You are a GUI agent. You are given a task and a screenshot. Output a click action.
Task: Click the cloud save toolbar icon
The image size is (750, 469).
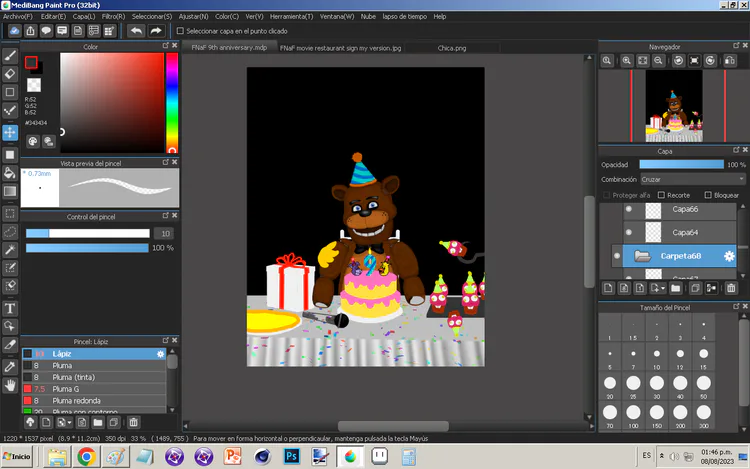pyautogui.click(x=14, y=31)
